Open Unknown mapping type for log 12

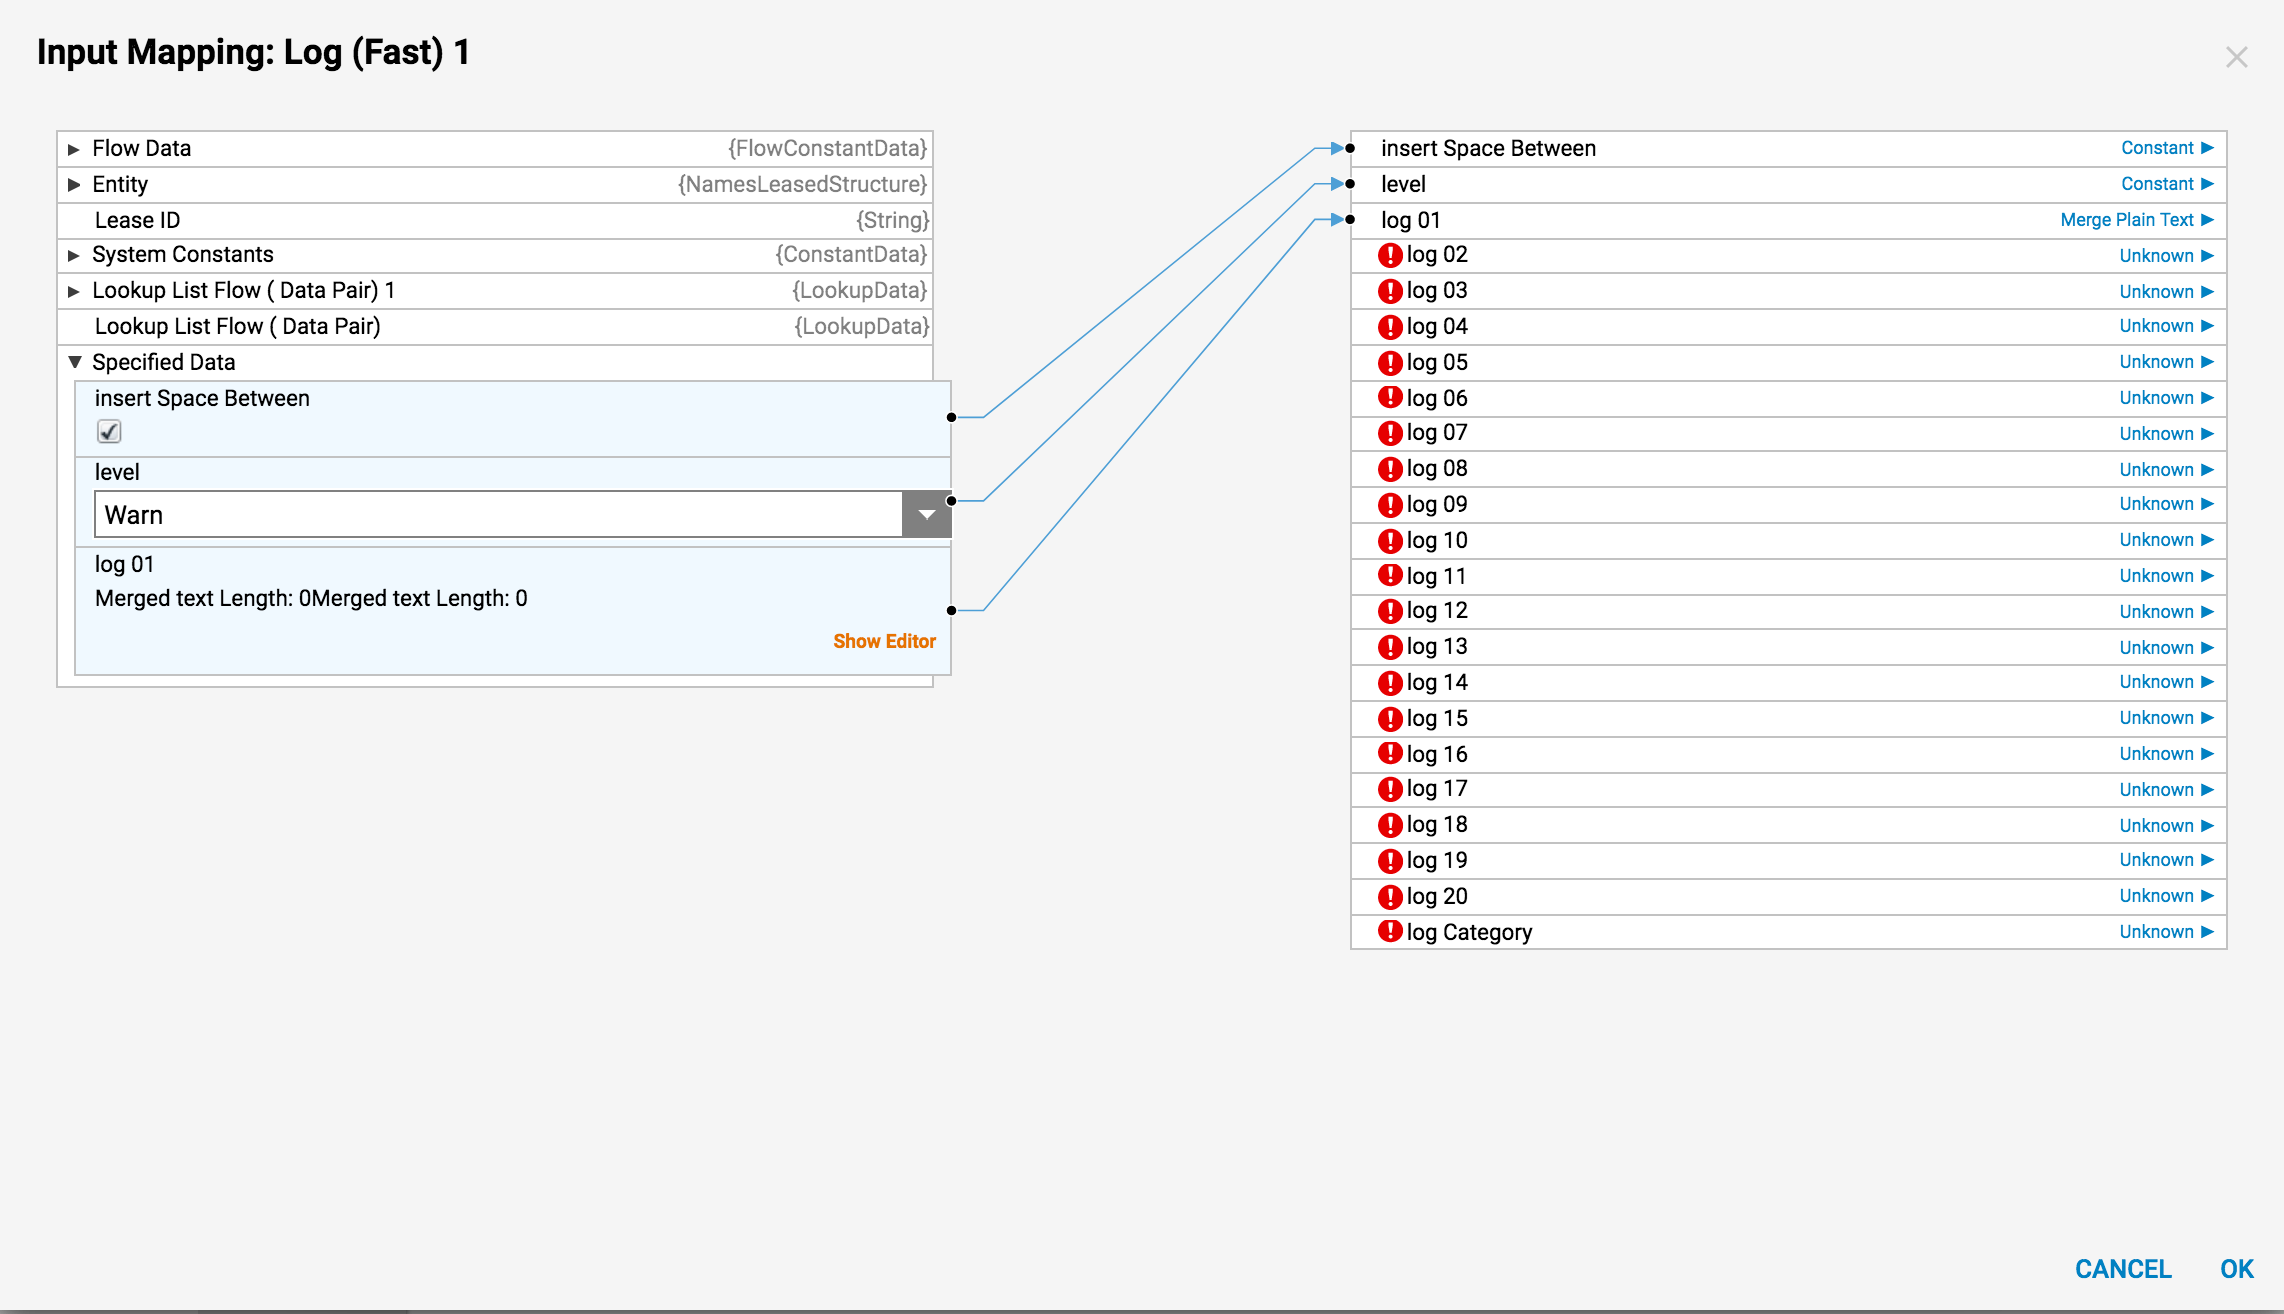pos(2166,612)
